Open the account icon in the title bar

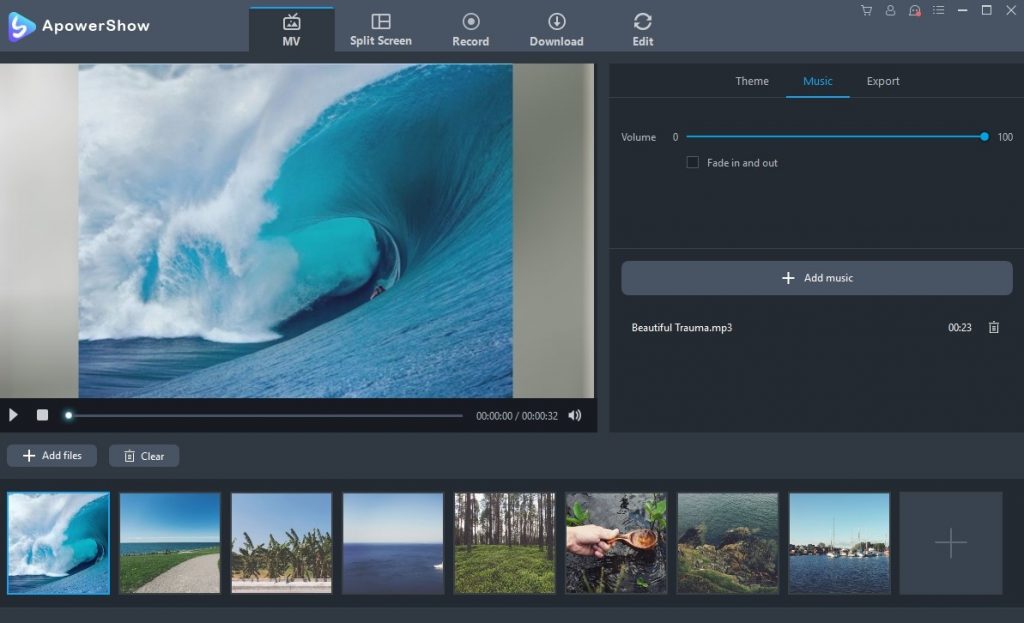(891, 11)
